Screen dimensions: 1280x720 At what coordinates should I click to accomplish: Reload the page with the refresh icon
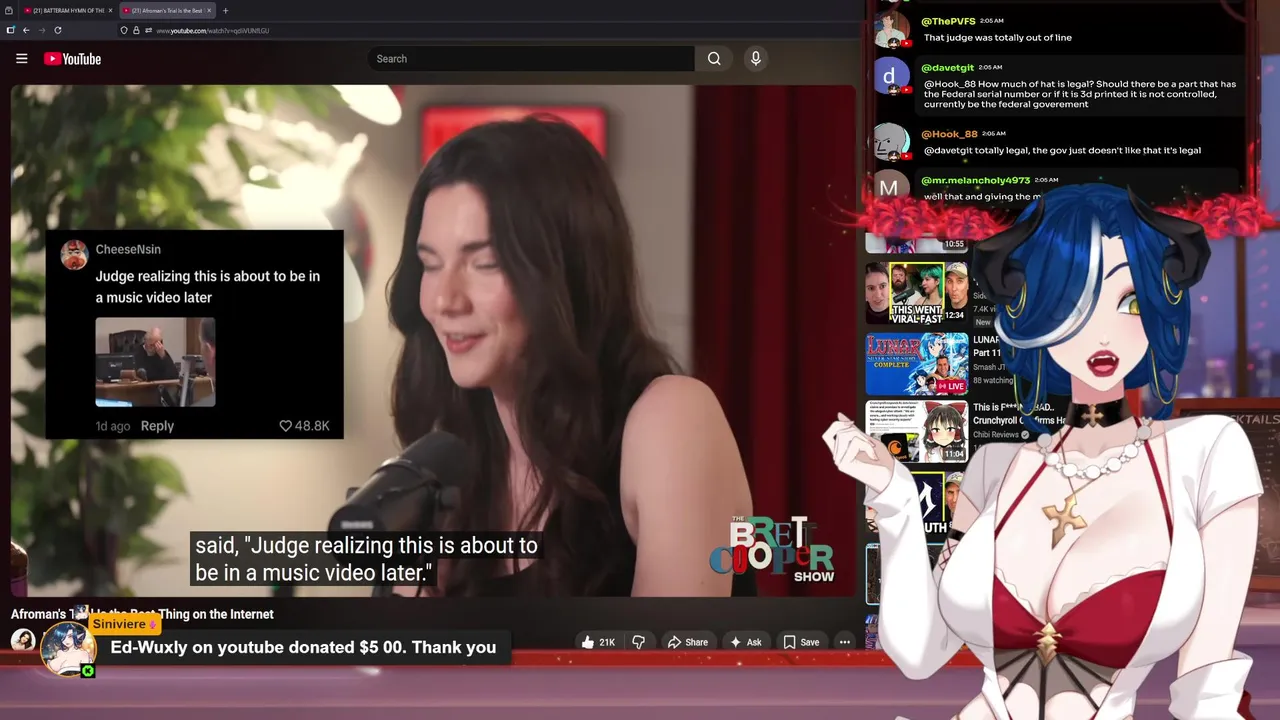pyautogui.click(x=58, y=30)
